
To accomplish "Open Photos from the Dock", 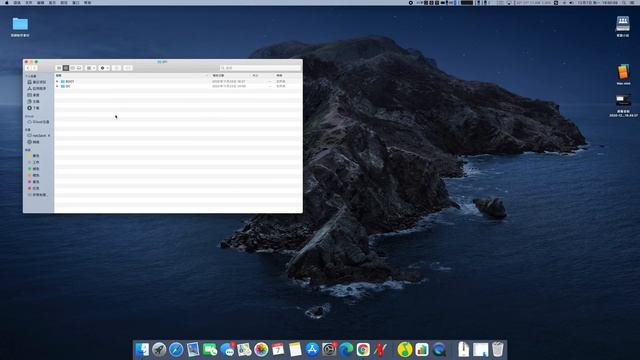I will point(261,349).
